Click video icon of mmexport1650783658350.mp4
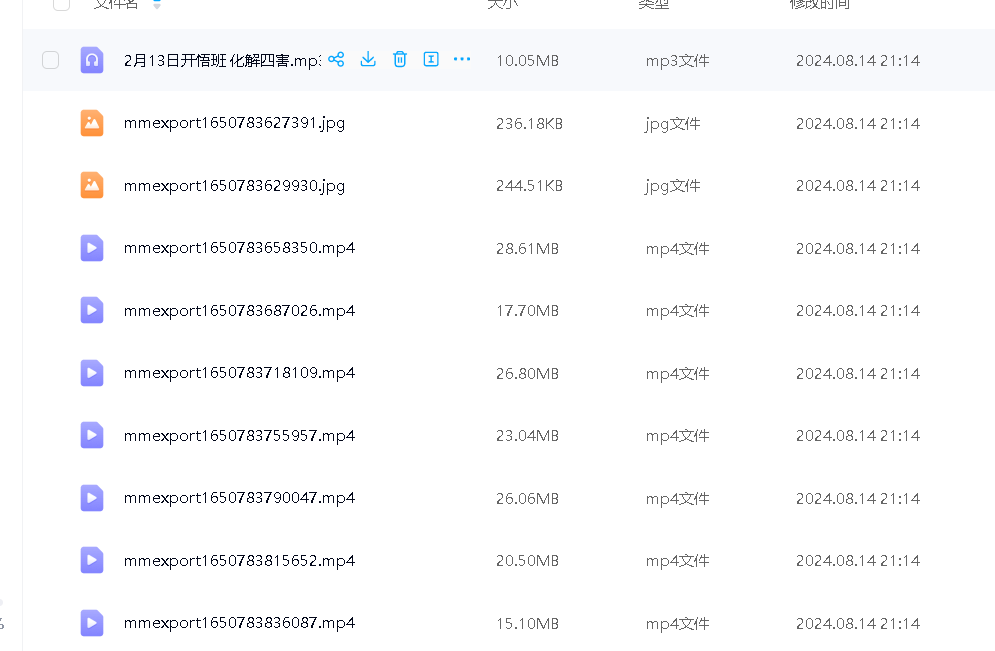995x651 pixels. point(92,248)
